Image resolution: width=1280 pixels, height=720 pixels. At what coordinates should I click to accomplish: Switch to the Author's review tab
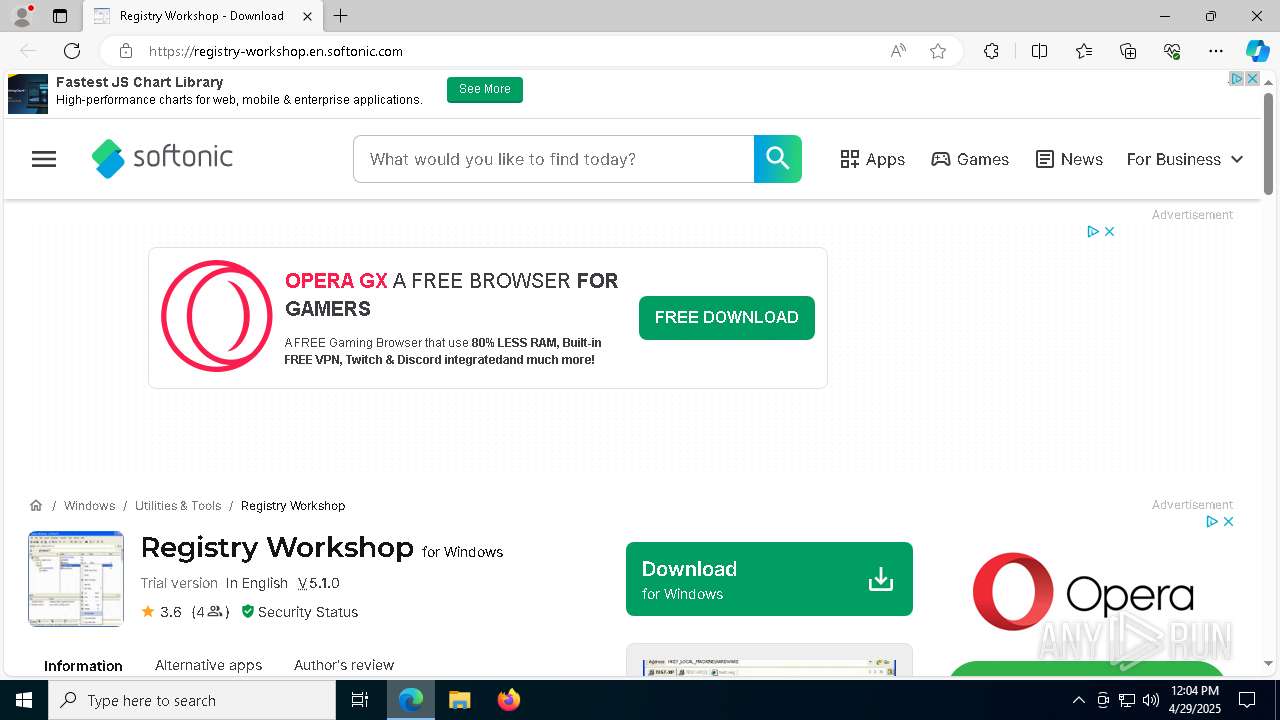click(344, 665)
